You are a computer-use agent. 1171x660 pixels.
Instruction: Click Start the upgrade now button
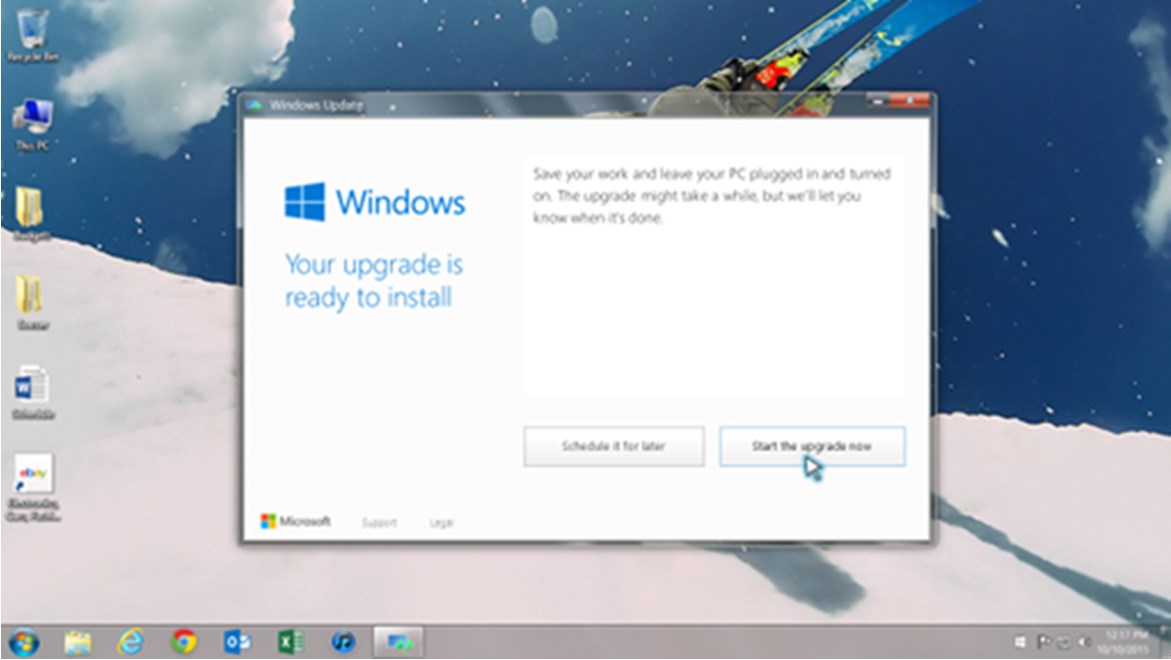click(812, 446)
